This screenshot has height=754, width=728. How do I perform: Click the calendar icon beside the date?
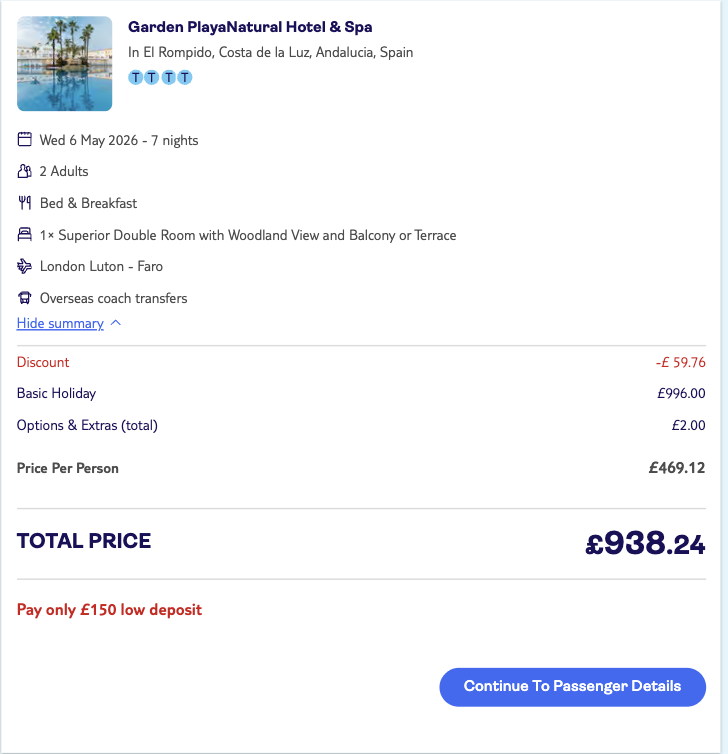click(25, 140)
